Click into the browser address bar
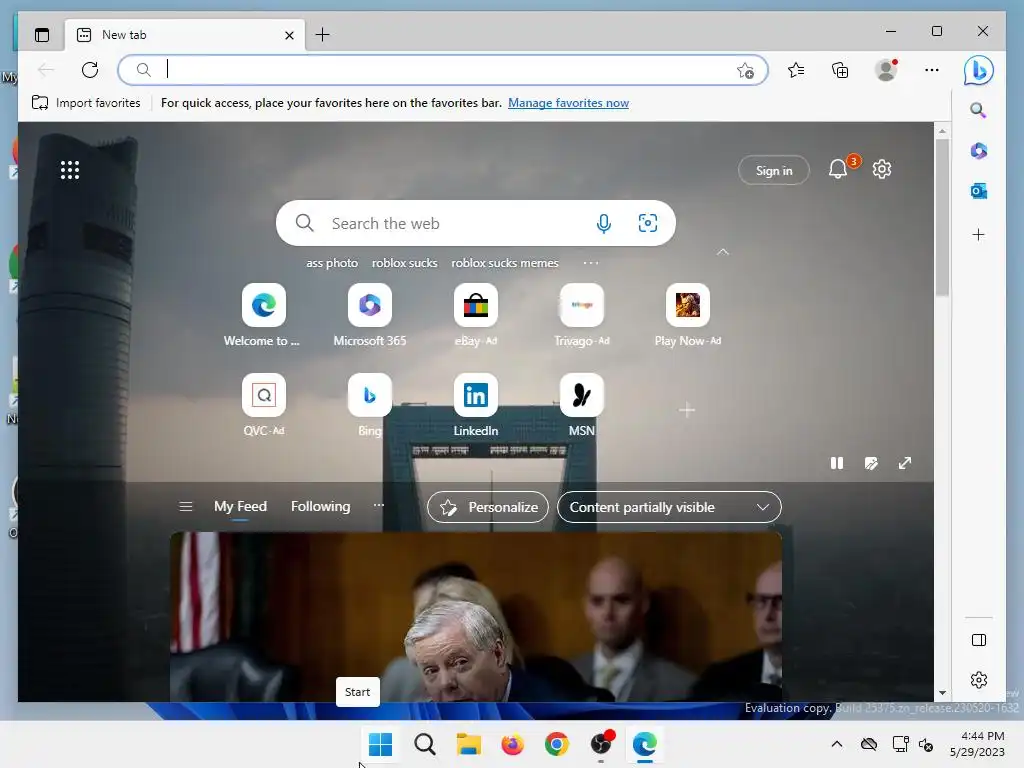Screen dimensions: 1024x768 (x=442, y=70)
